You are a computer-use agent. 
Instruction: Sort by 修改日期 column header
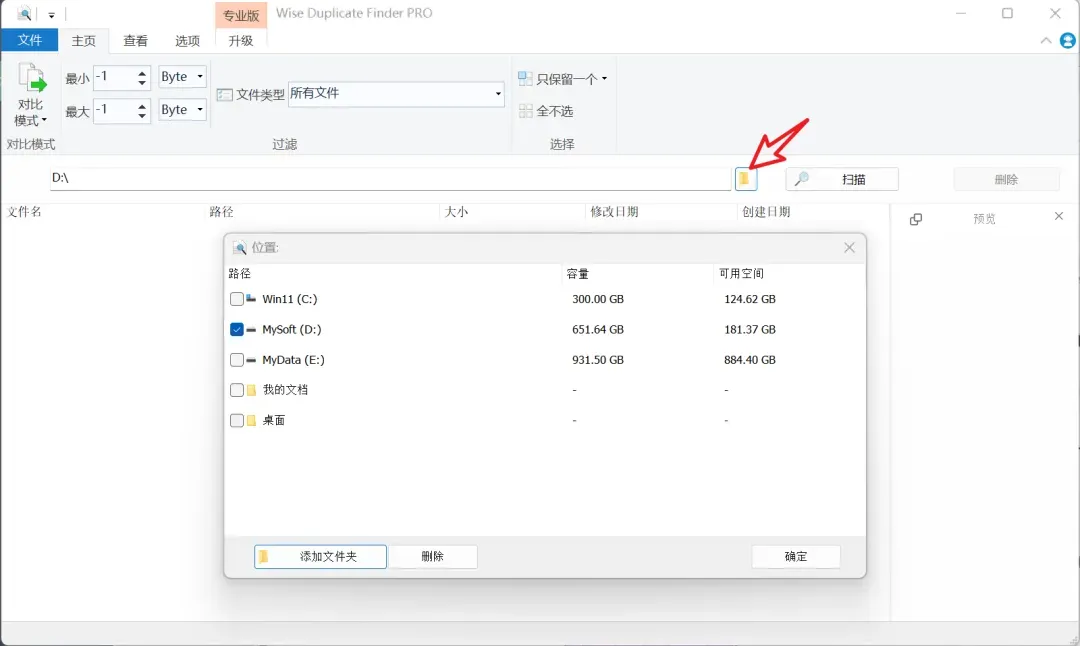[614, 211]
